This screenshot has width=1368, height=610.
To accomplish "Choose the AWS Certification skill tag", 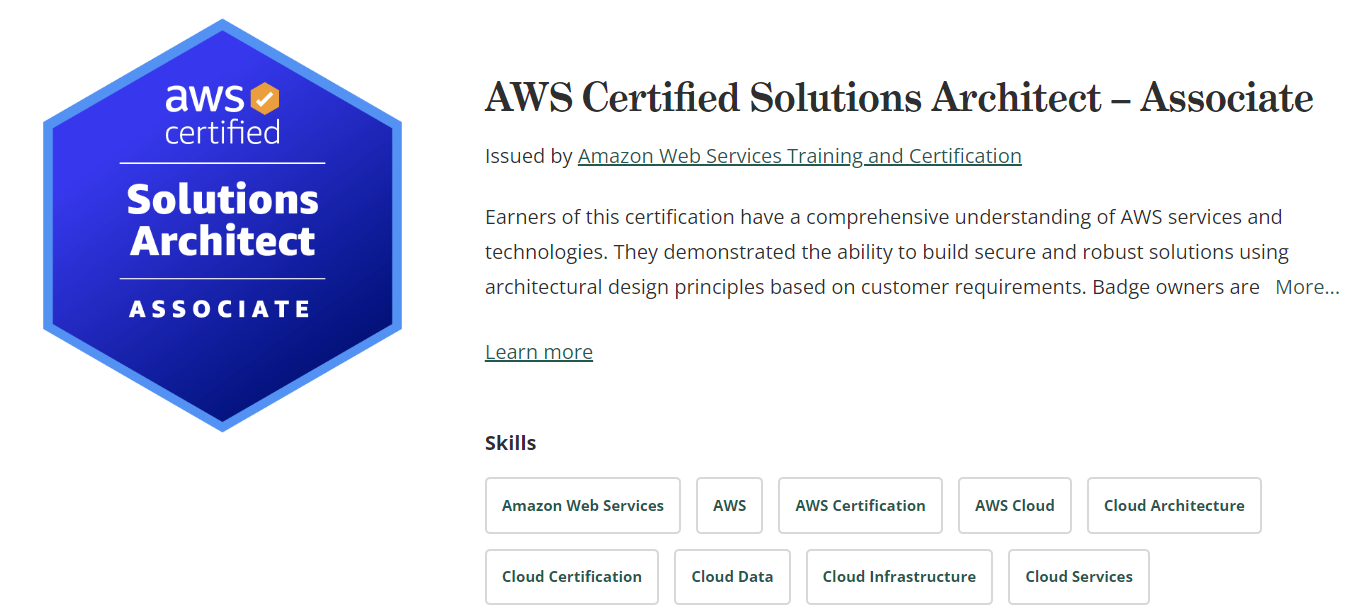I will coord(861,506).
